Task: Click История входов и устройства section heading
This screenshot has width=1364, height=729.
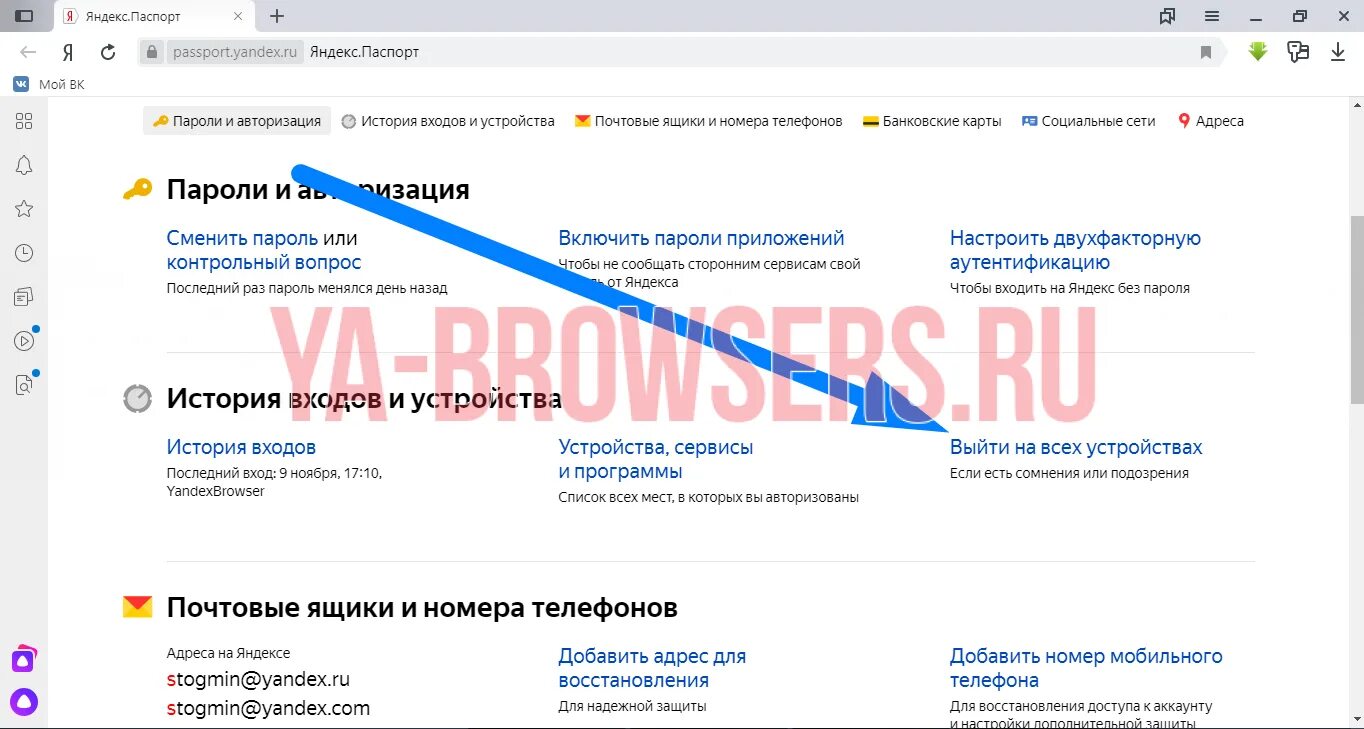Action: [x=364, y=399]
